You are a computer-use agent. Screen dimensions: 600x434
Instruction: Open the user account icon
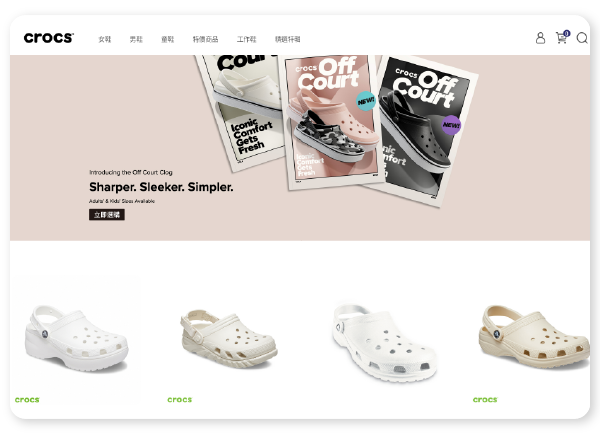(540, 38)
